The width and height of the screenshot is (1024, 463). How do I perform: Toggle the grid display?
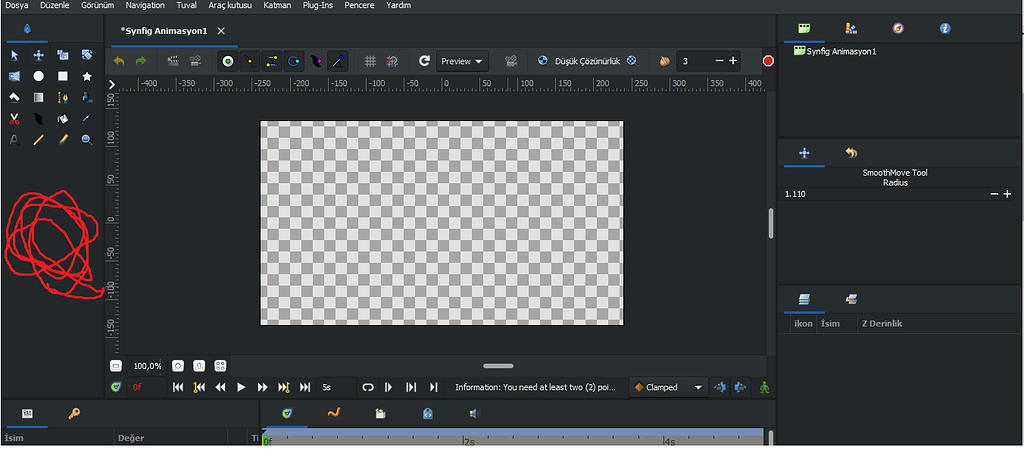click(x=370, y=61)
